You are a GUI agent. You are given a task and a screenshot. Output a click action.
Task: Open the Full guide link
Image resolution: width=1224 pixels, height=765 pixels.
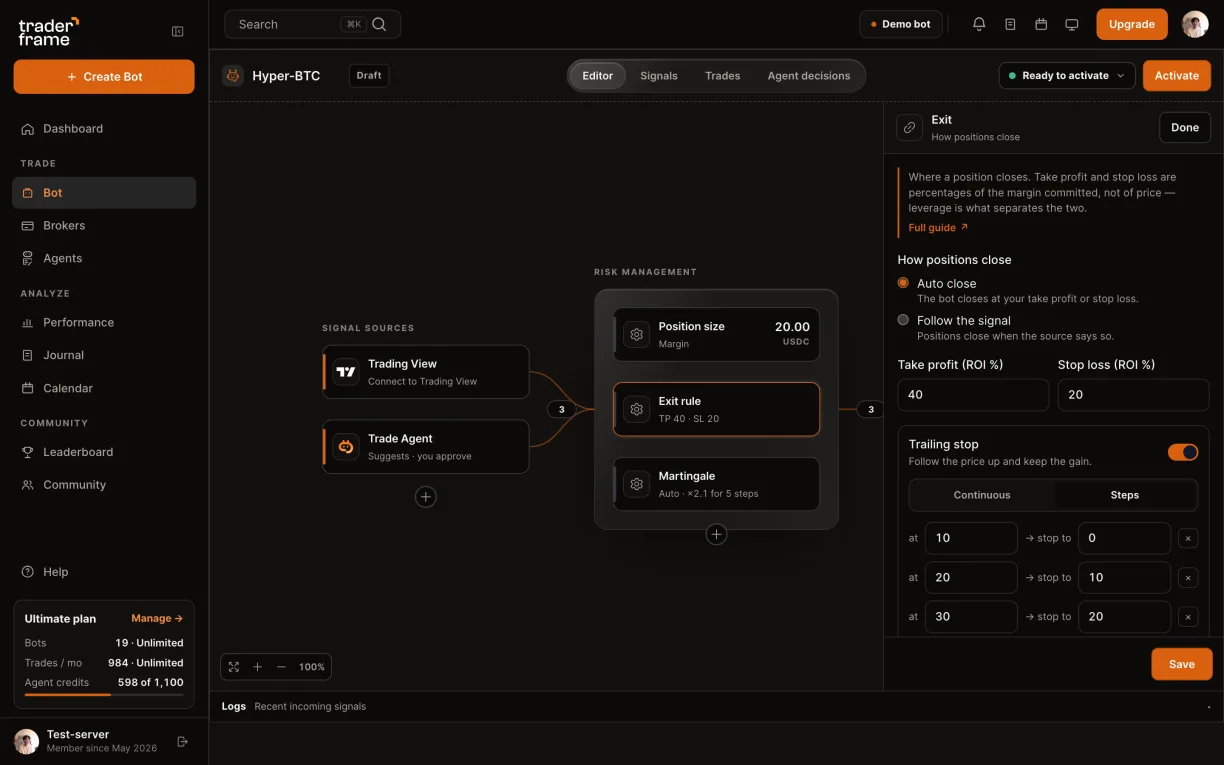click(938, 228)
